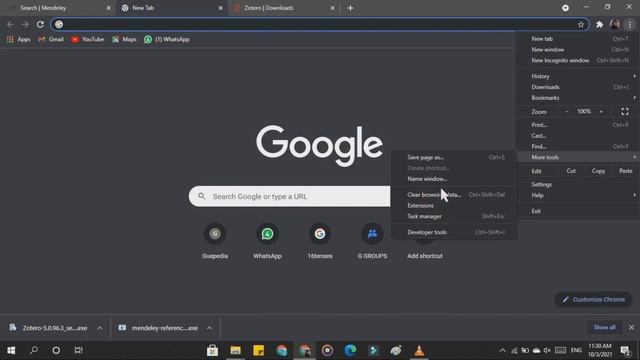Launch VLC media player from taskbar
This screenshot has width=640, height=360.
pos(419,350)
